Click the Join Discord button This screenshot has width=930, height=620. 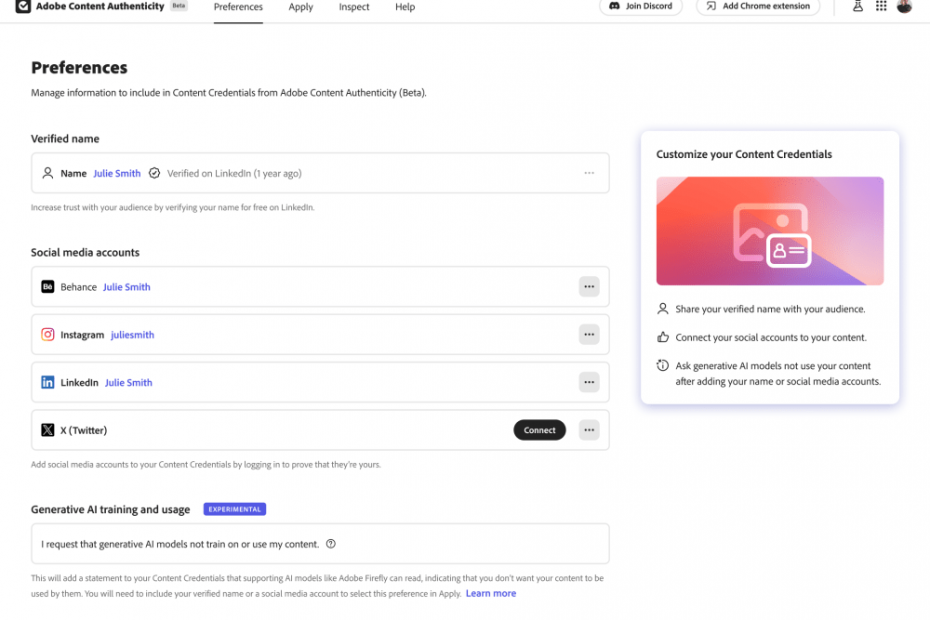[x=641, y=6]
